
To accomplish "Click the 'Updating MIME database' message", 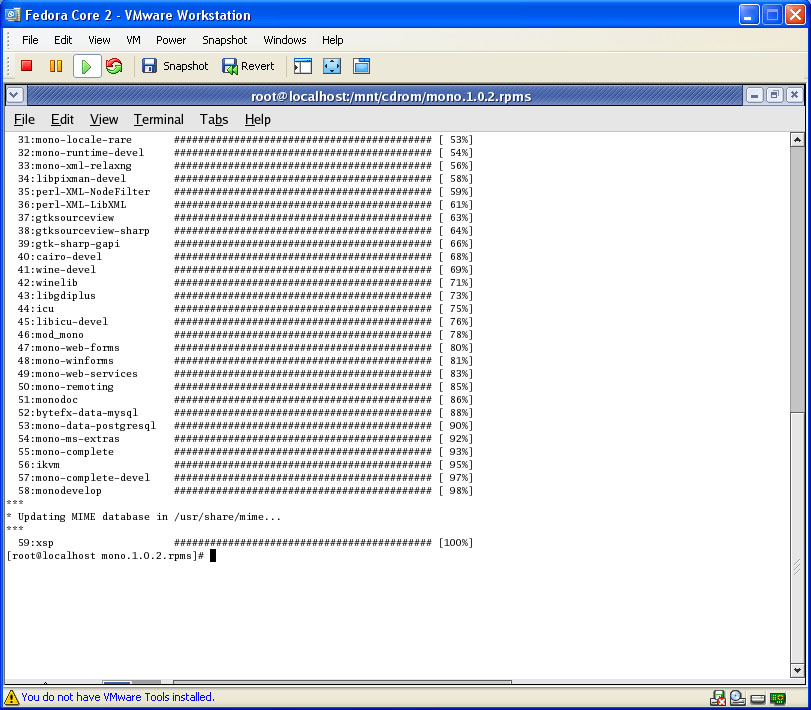I will (x=144, y=517).
